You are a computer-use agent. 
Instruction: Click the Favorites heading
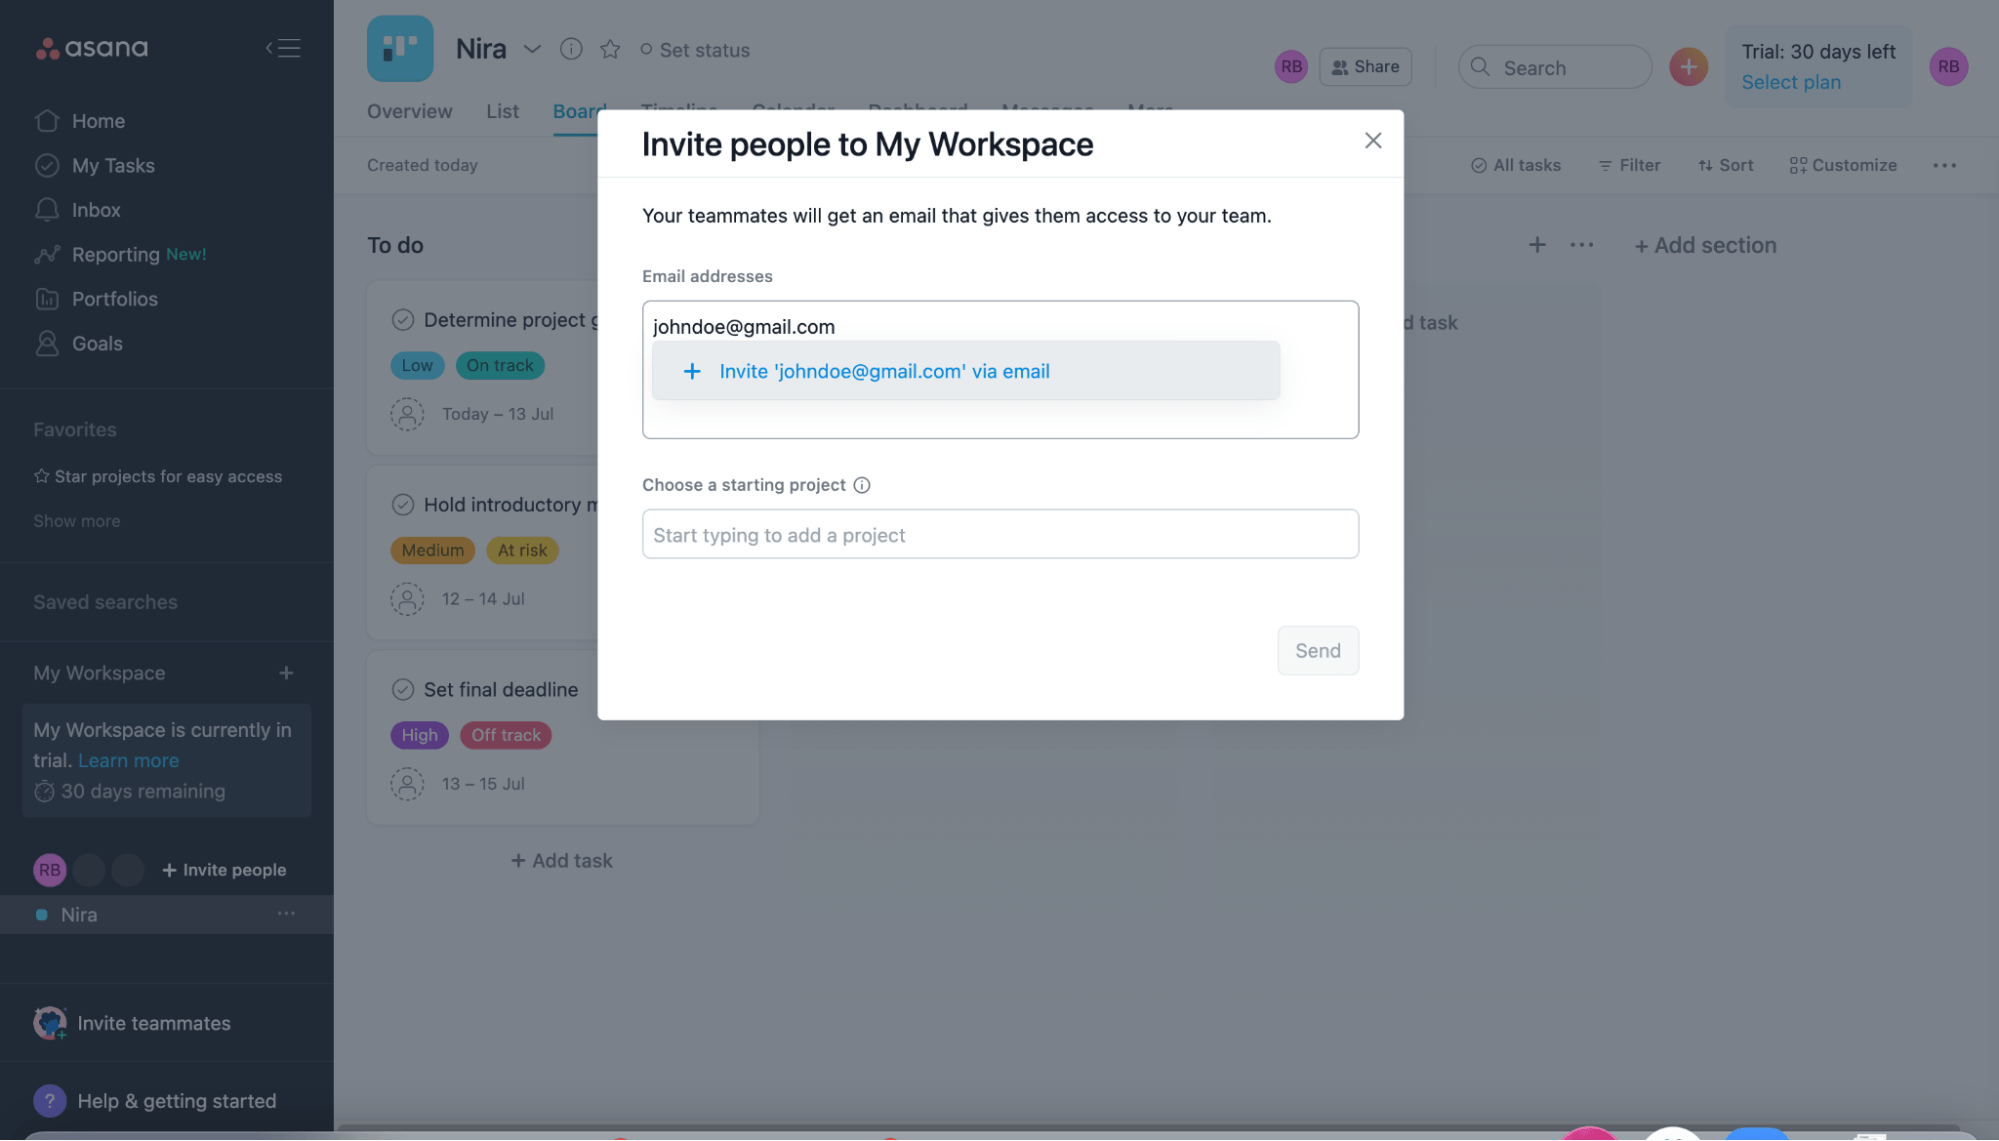pyautogui.click(x=75, y=430)
